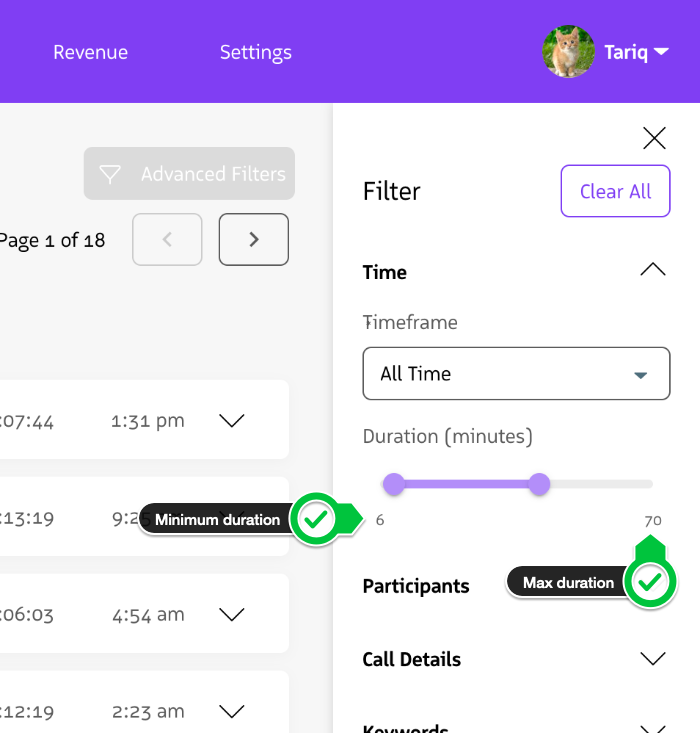Click the Clear All button

point(615,191)
